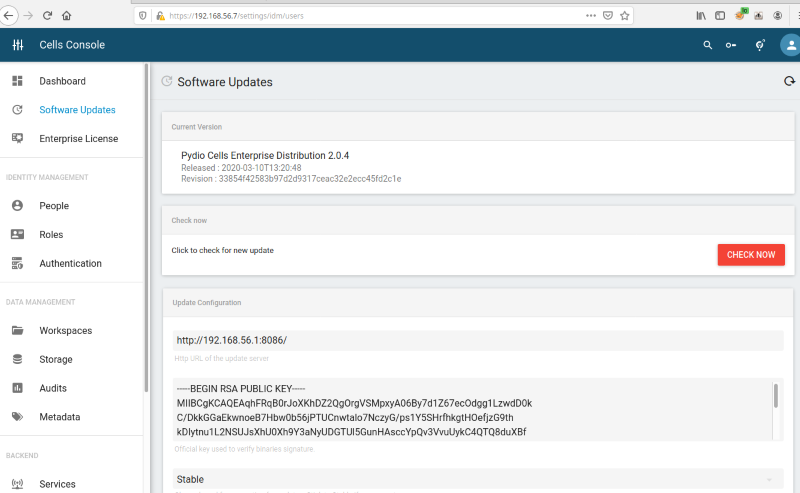
Task: Go to Roles section
Action: point(51,235)
